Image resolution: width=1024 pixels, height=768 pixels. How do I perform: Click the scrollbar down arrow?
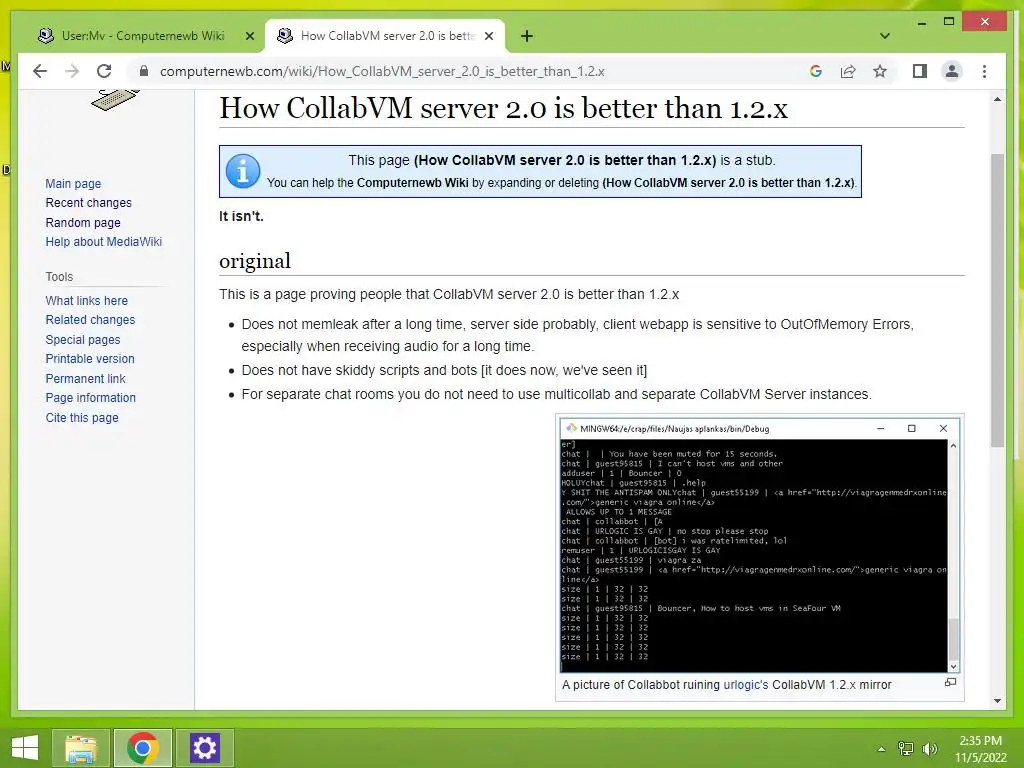(997, 701)
